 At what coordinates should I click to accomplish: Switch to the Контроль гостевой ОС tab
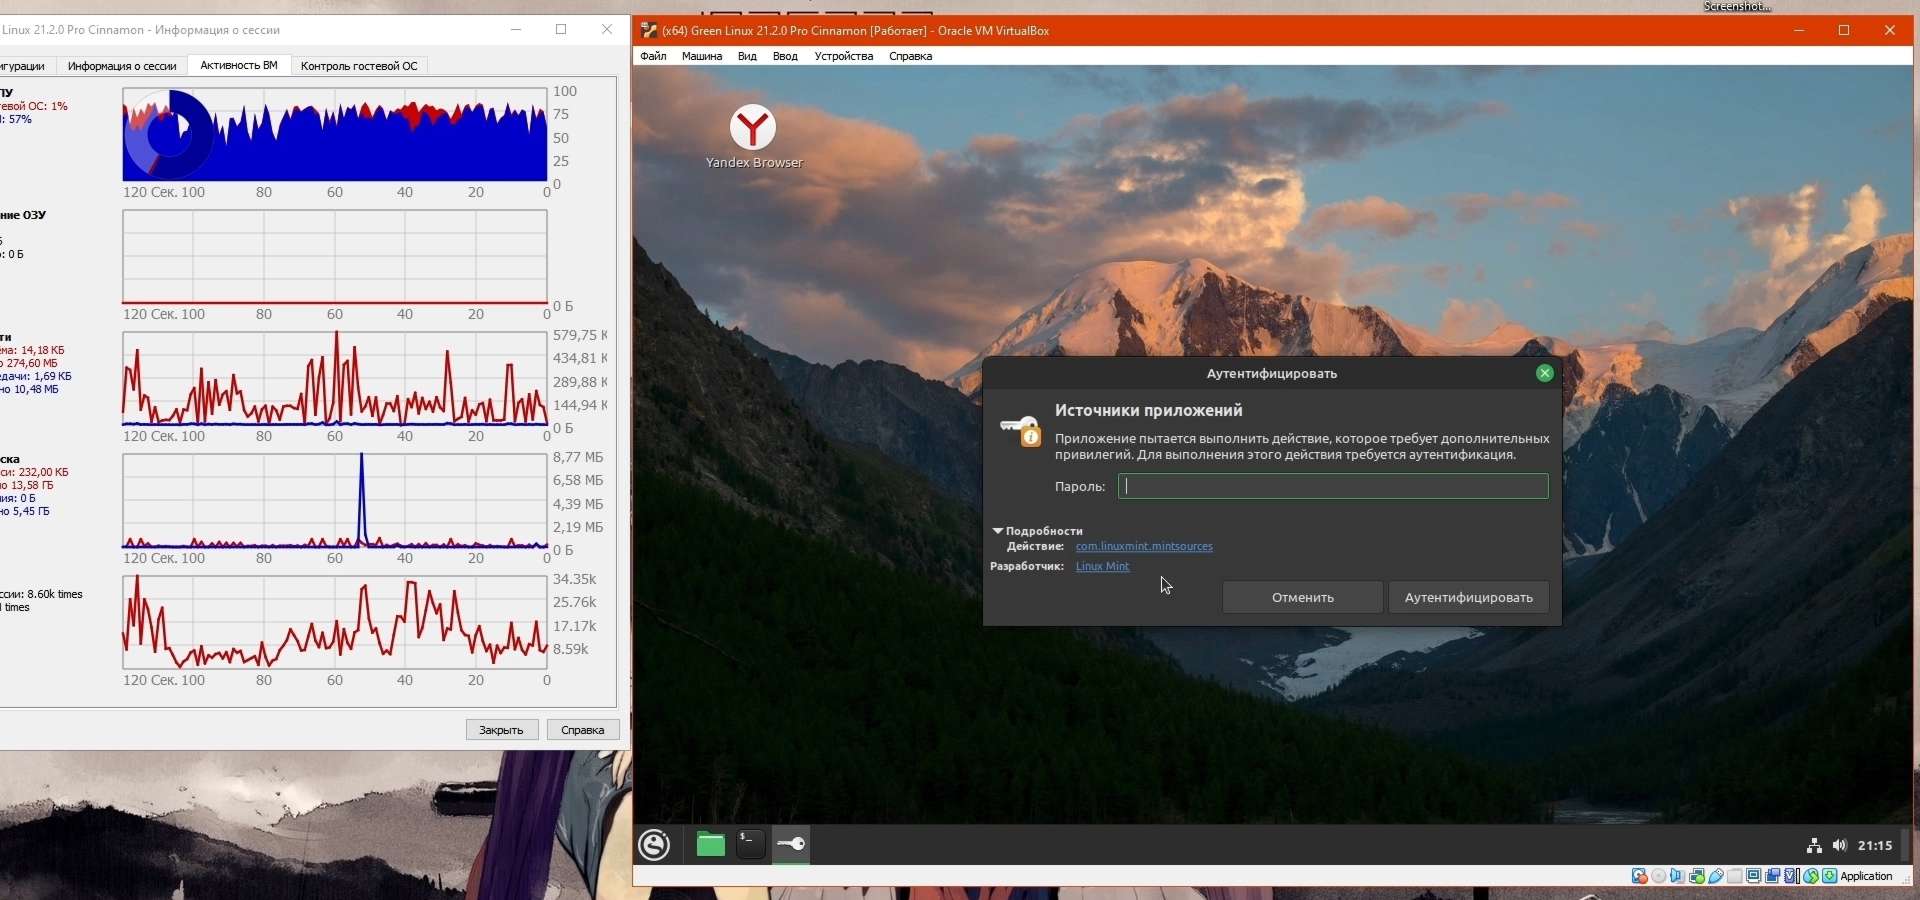point(359,66)
